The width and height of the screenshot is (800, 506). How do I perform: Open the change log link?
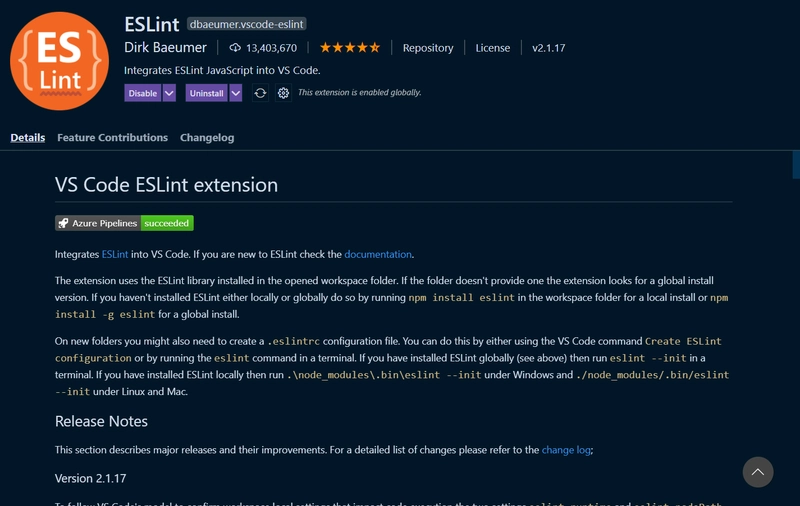566,450
